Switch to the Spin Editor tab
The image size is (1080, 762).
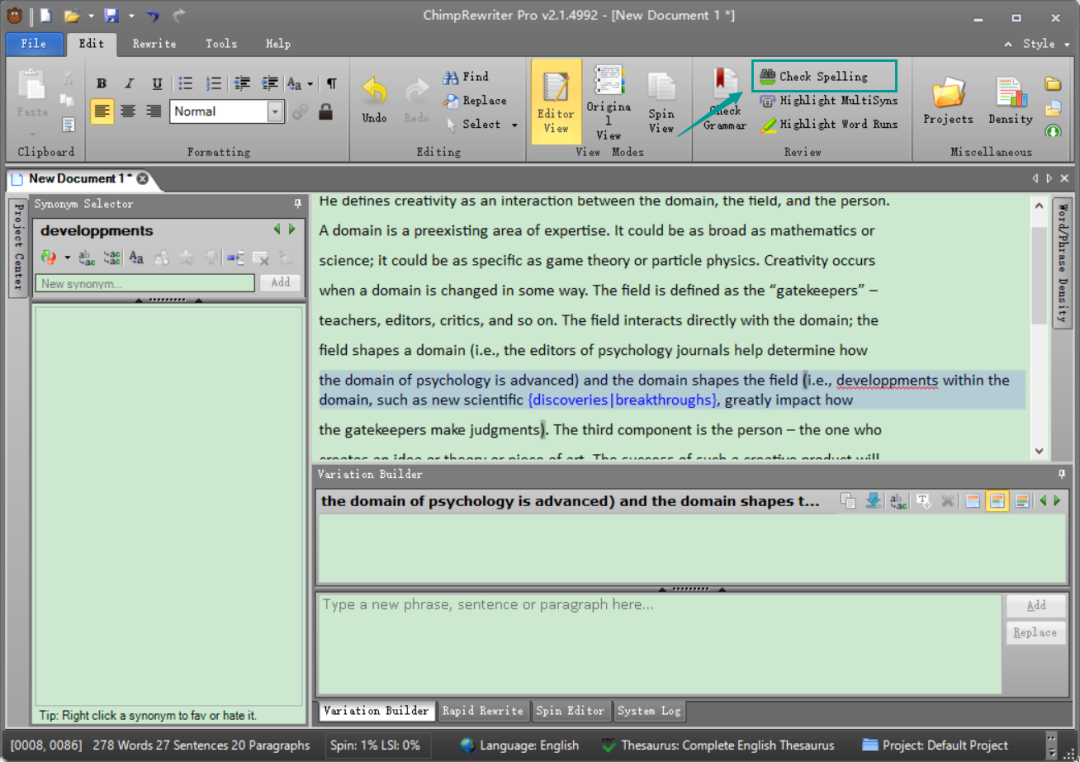(x=570, y=711)
